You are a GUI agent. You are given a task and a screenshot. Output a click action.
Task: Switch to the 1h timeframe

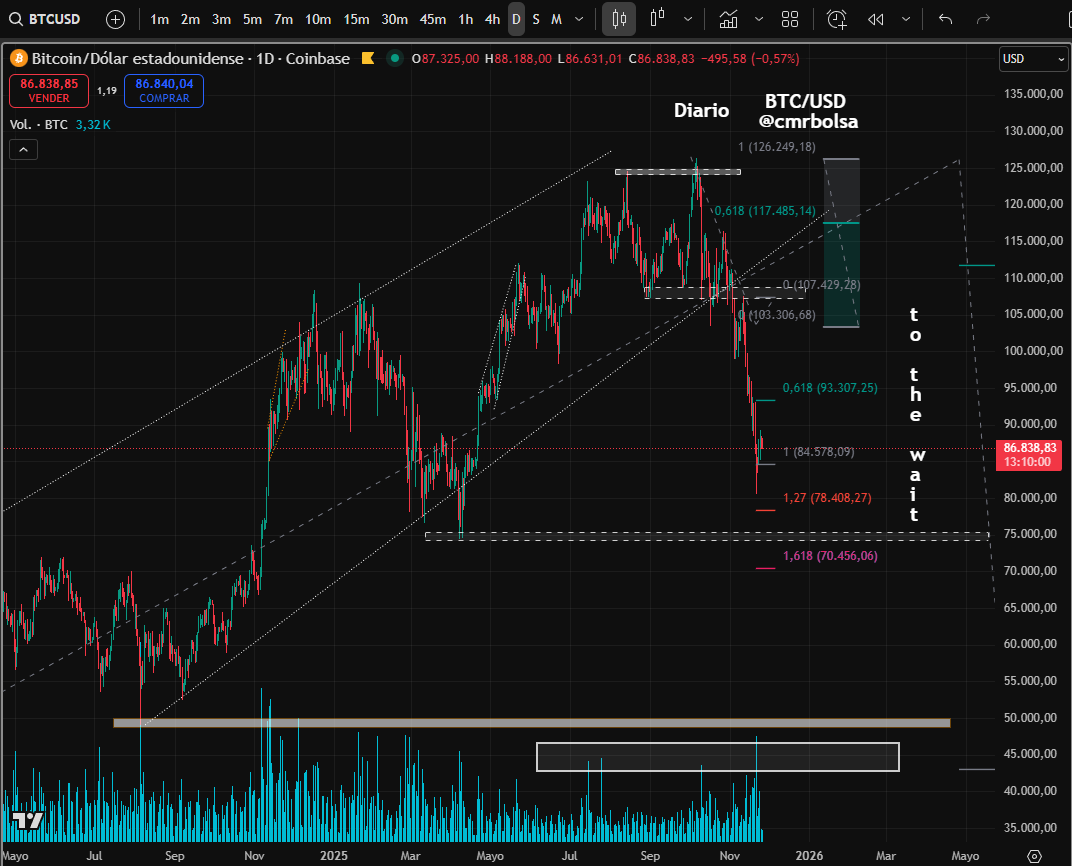466,19
